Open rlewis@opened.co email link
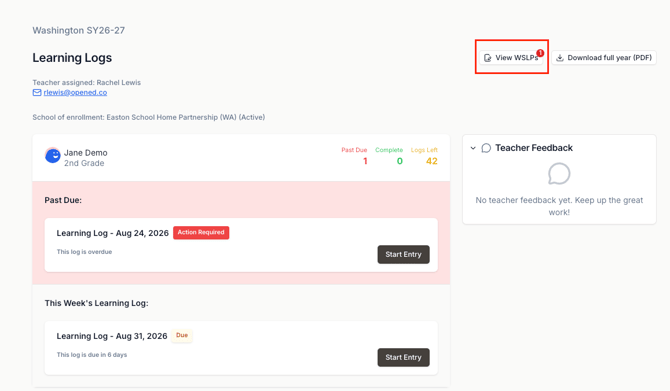Screen dimensions: 670x391 point(75,92)
